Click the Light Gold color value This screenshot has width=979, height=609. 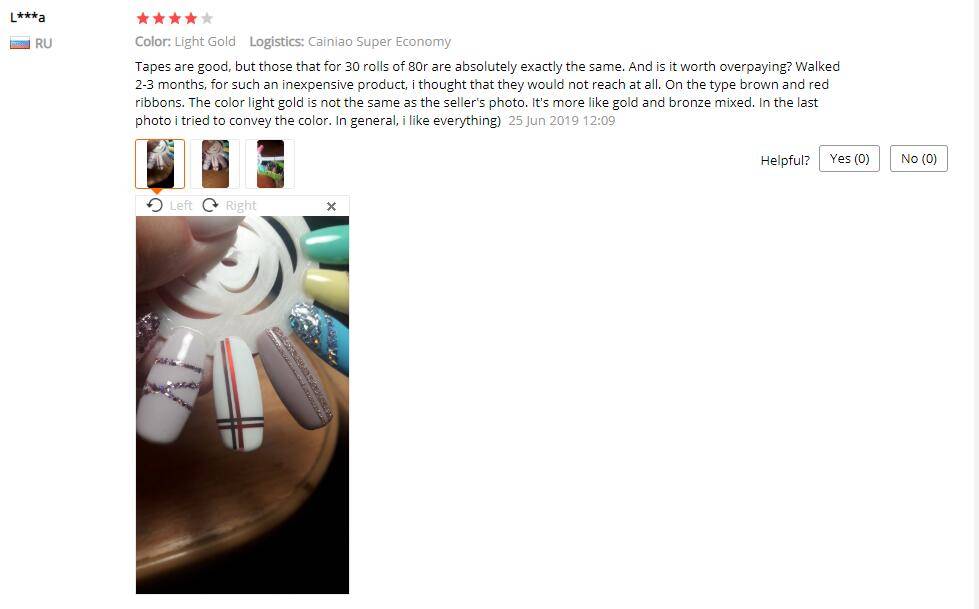coord(205,42)
